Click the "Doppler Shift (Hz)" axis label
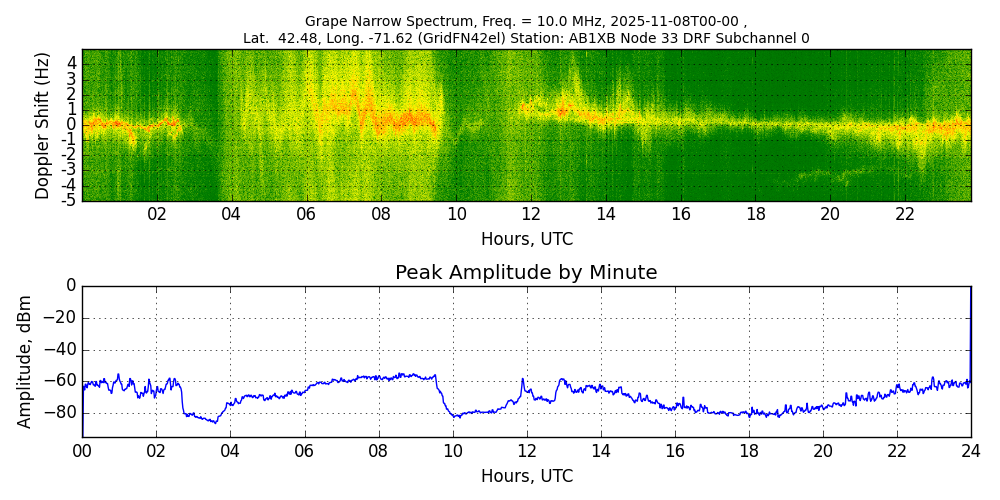 click(43, 125)
